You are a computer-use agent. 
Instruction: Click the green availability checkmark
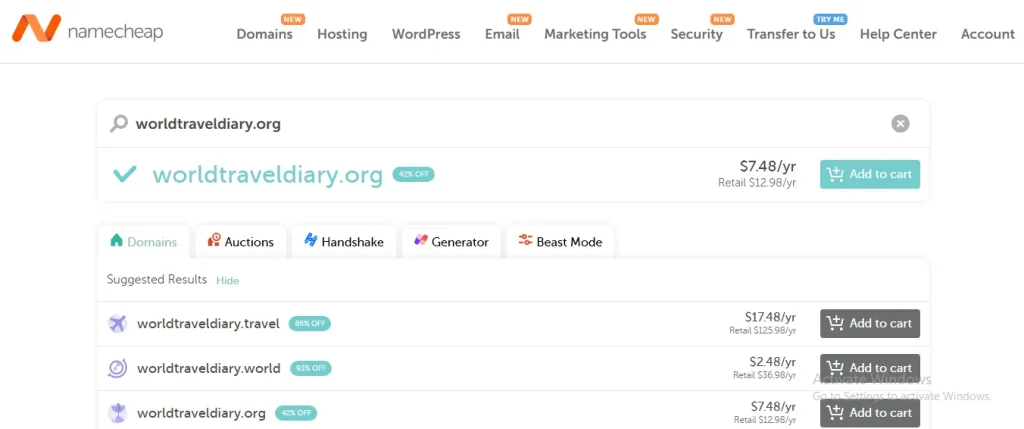[124, 175]
